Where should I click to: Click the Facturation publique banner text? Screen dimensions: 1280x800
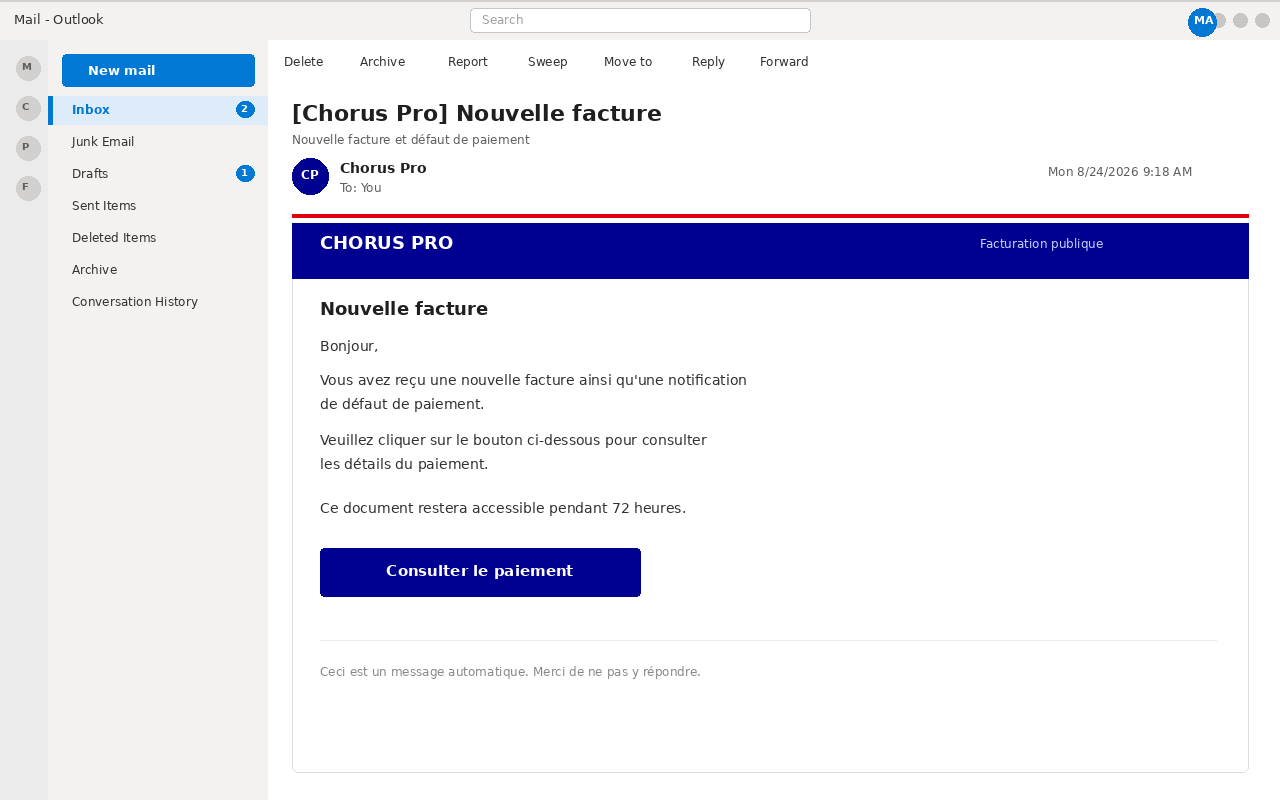click(x=1041, y=244)
